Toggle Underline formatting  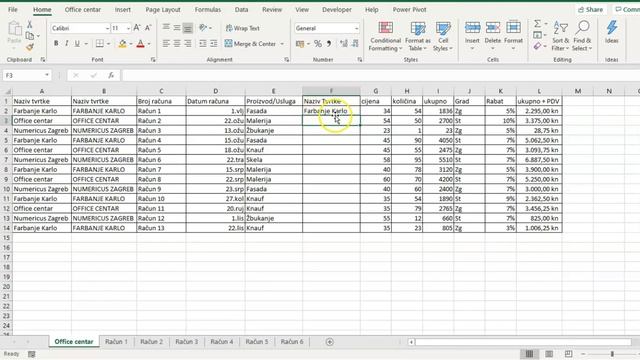[x=77, y=43]
